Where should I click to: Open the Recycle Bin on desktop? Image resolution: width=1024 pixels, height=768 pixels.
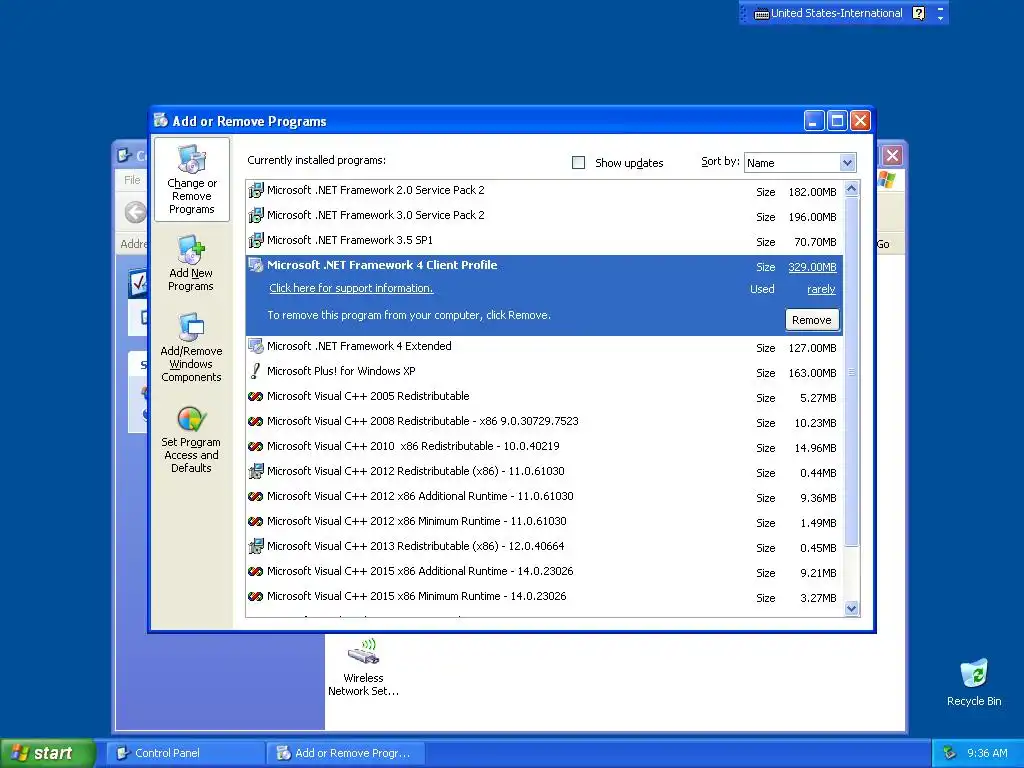(x=974, y=682)
